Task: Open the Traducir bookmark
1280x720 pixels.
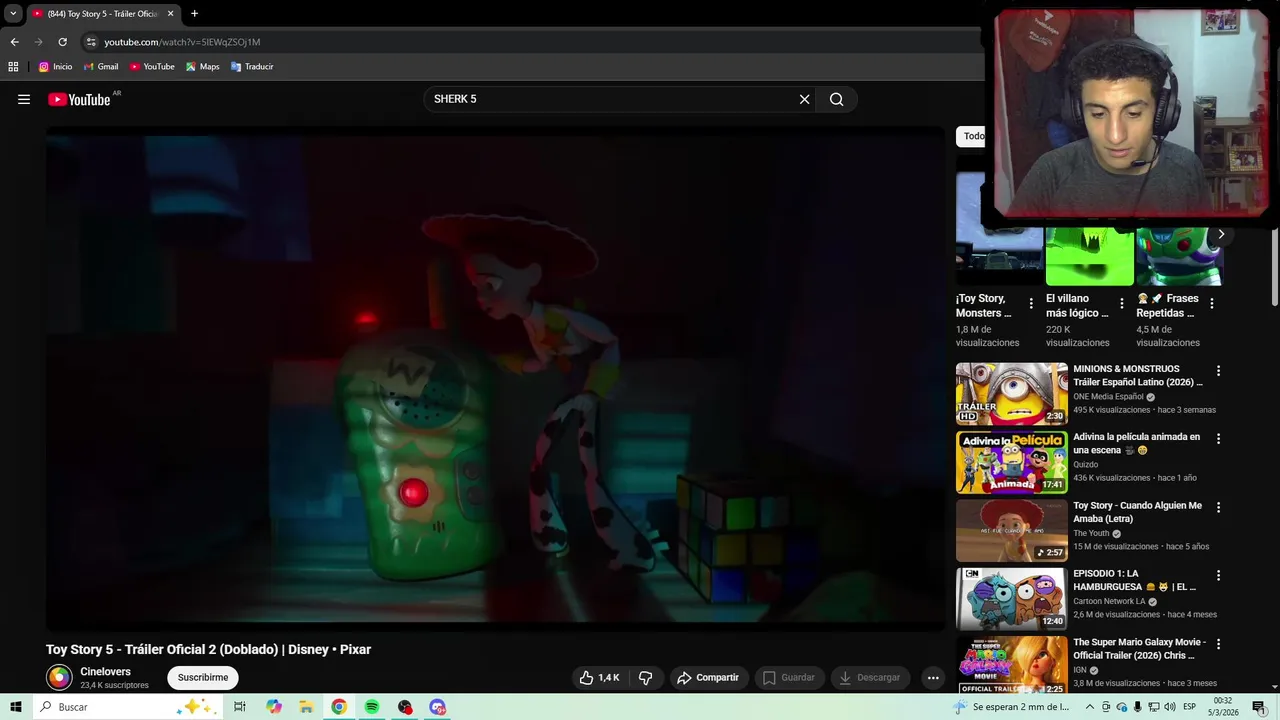Action: 252,67
